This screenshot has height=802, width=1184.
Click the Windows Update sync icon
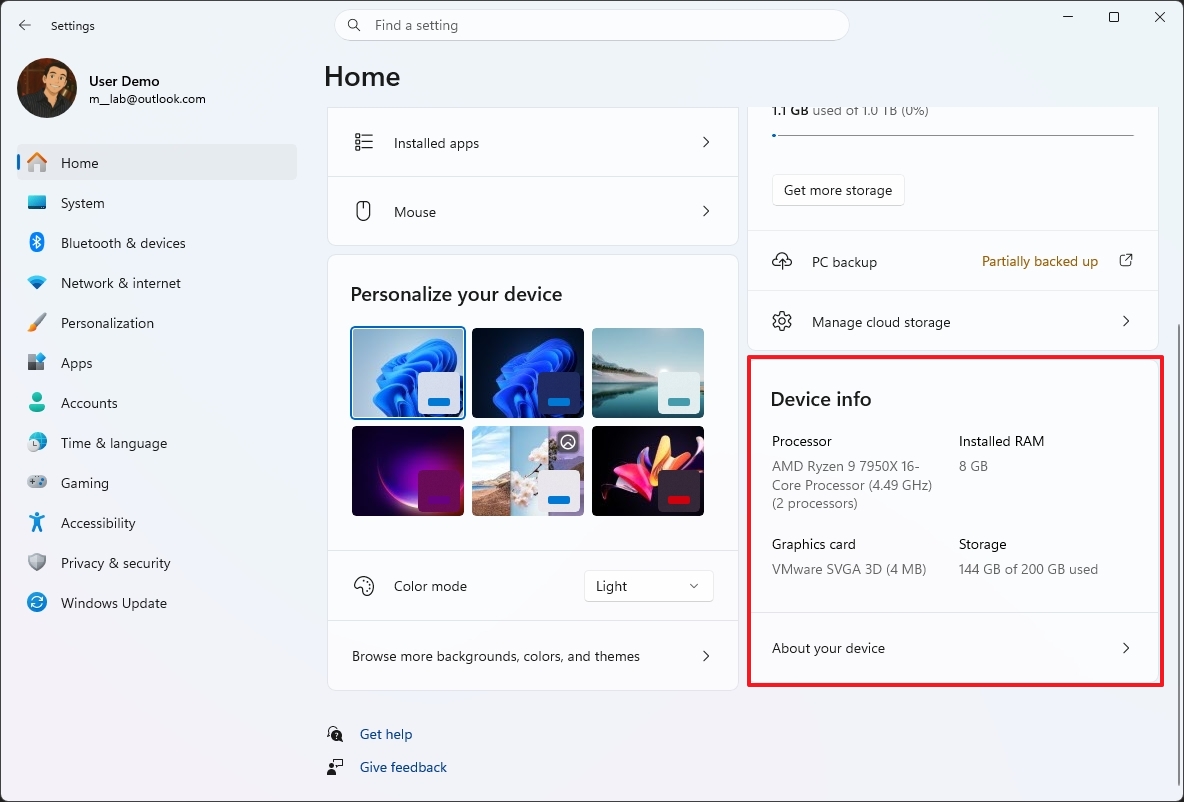point(37,603)
